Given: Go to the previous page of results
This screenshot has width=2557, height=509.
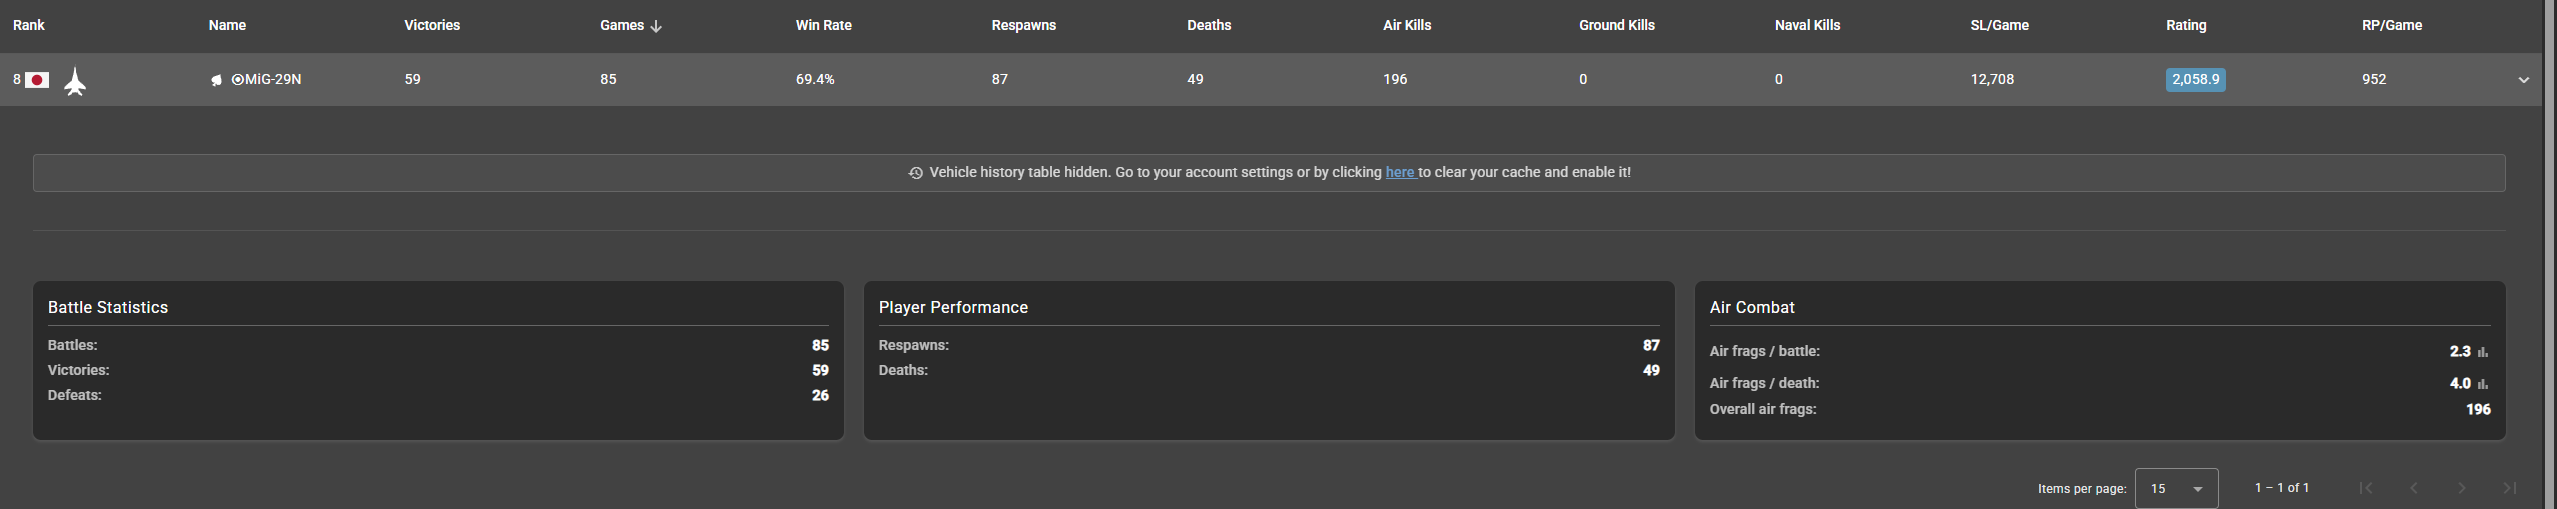Looking at the screenshot, I should [2413, 488].
